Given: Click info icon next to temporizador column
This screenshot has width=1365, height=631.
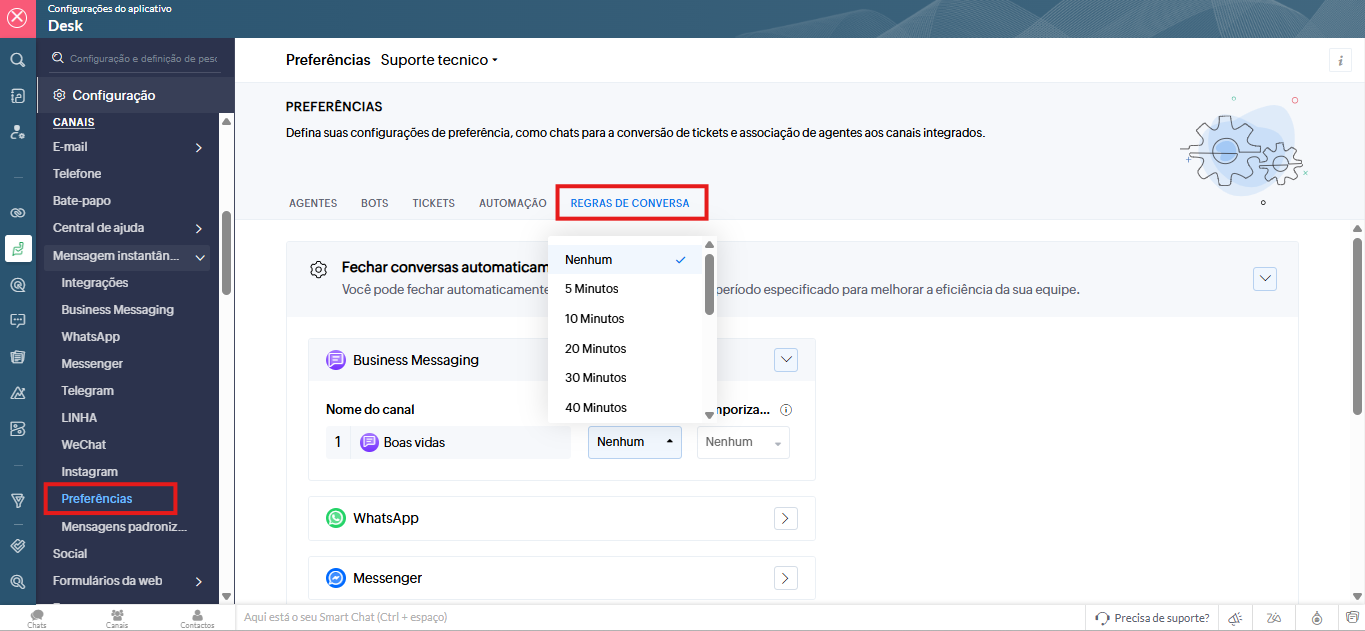Looking at the screenshot, I should click(786, 410).
